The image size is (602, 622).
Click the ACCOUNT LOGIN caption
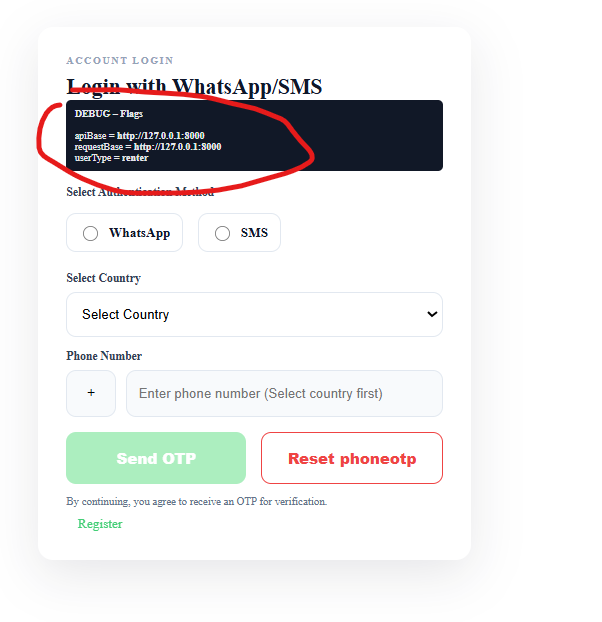119,61
